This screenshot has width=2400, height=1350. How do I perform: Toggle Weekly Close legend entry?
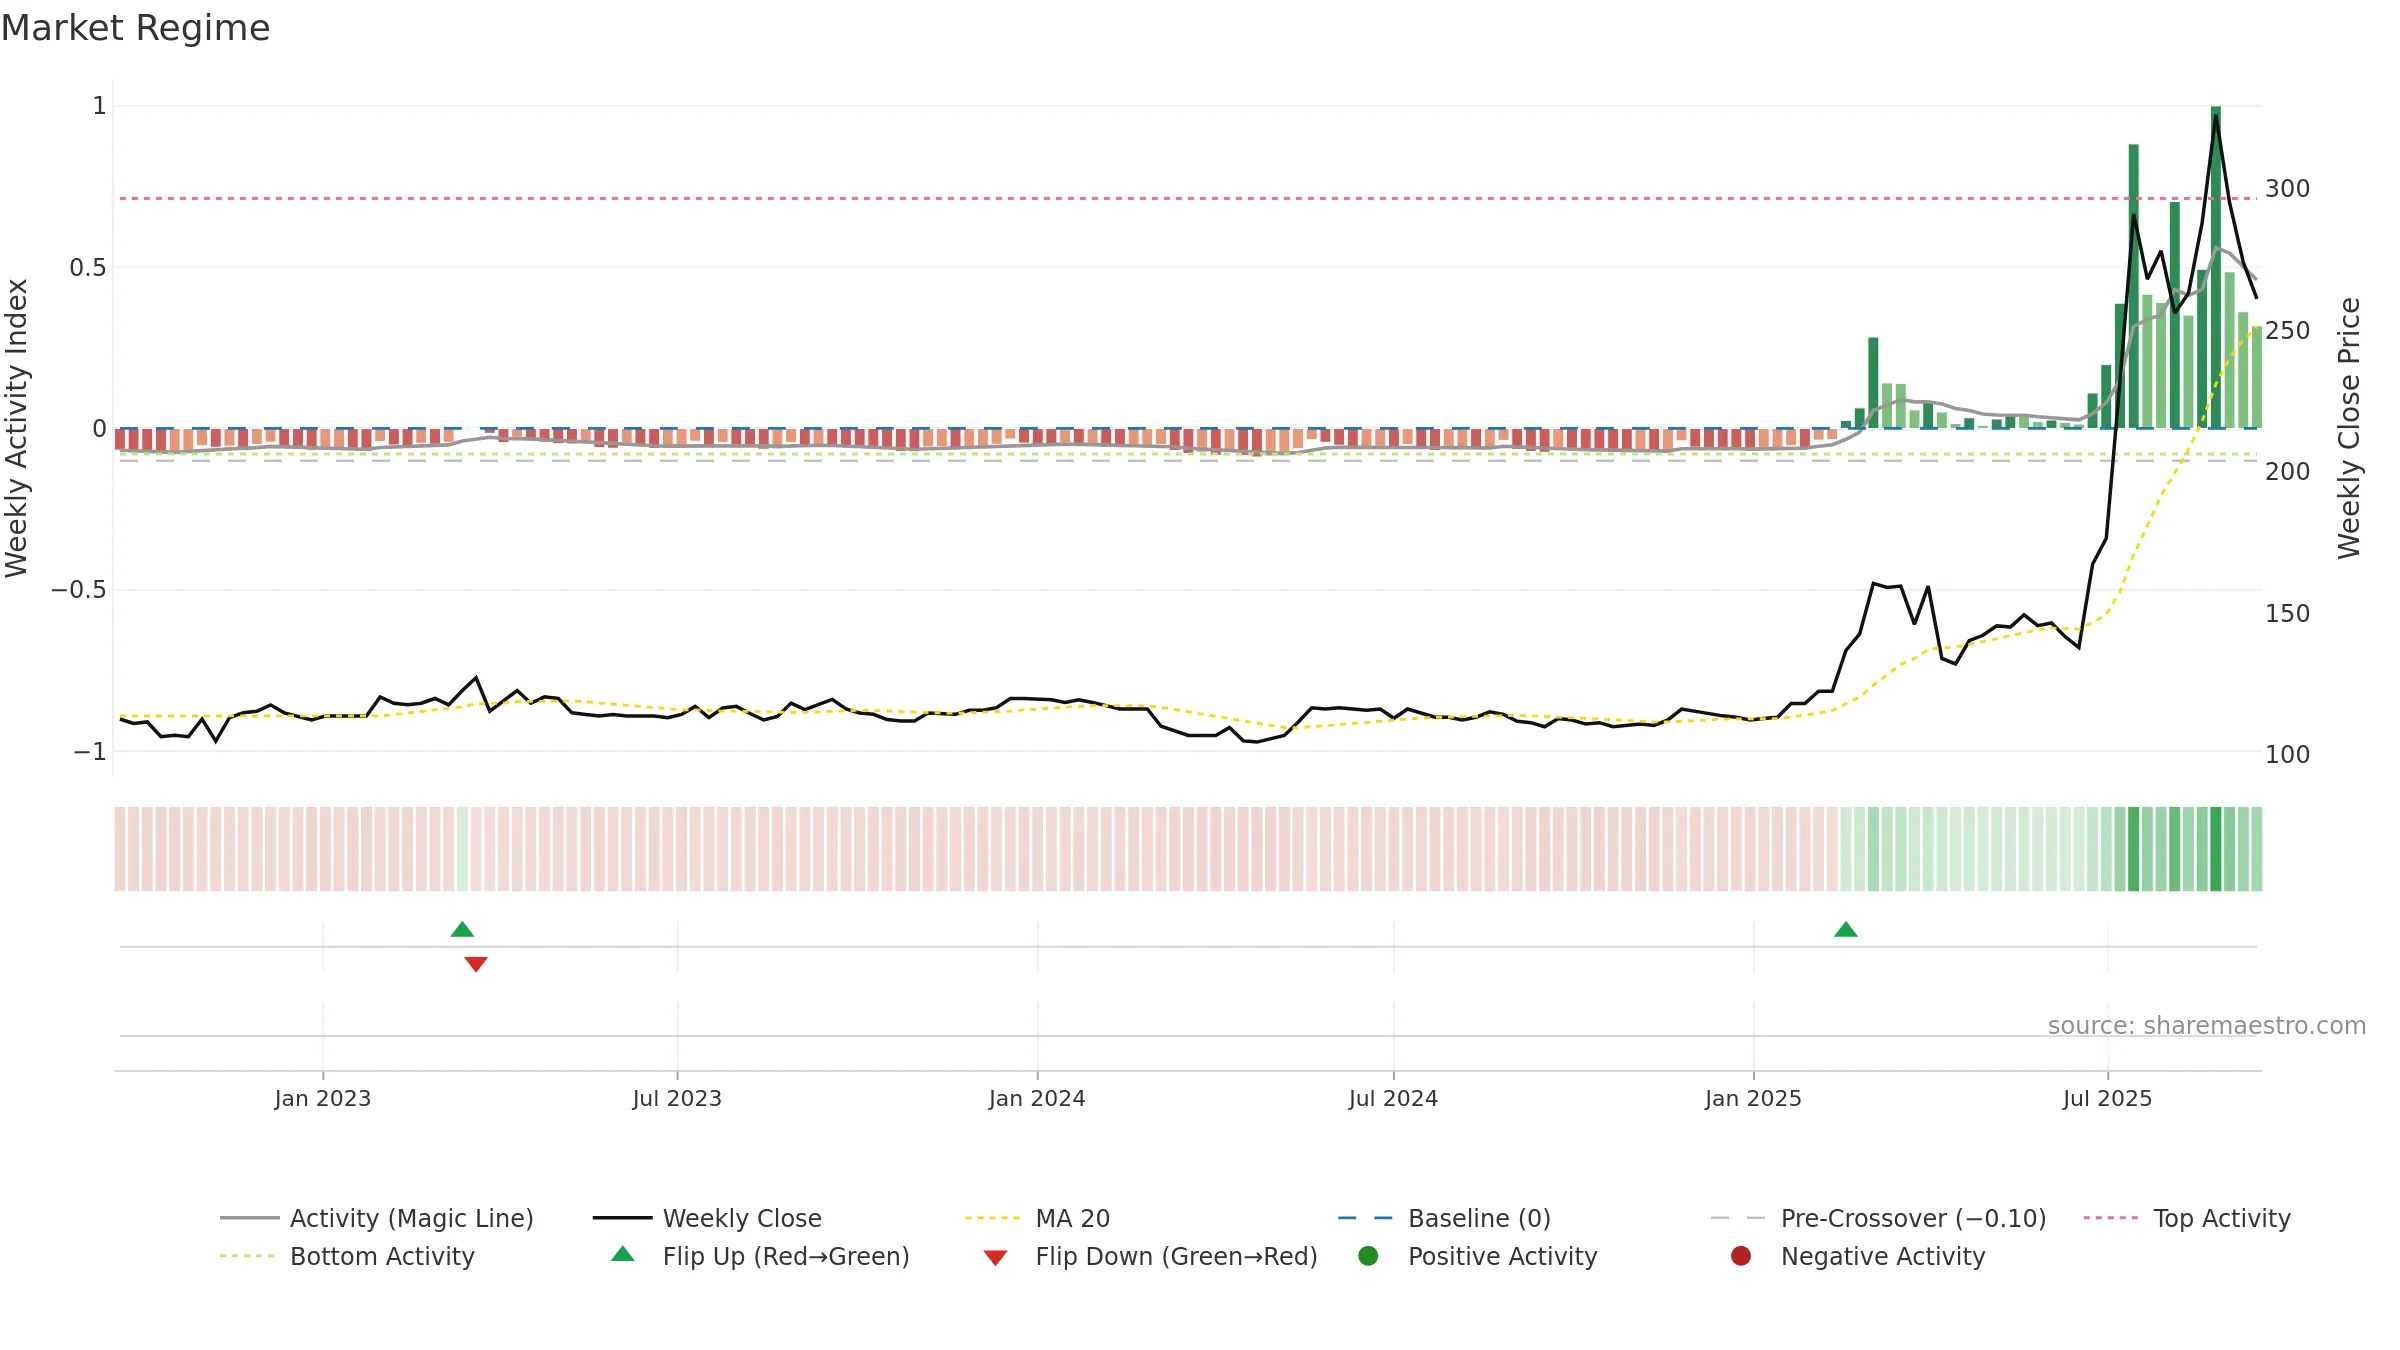coord(707,1218)
